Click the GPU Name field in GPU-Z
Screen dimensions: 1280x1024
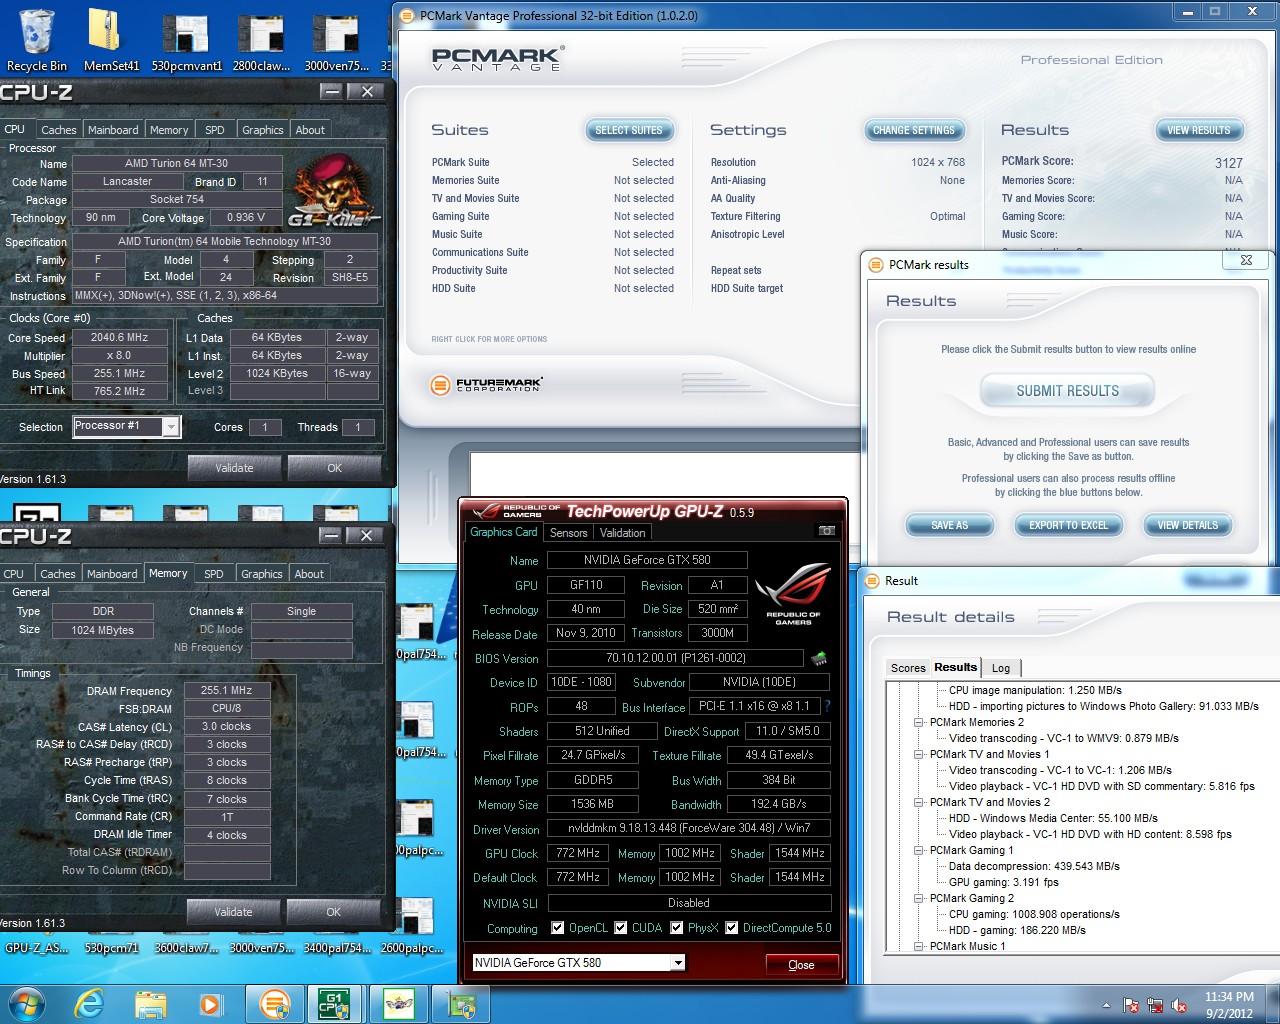(646, 560)
